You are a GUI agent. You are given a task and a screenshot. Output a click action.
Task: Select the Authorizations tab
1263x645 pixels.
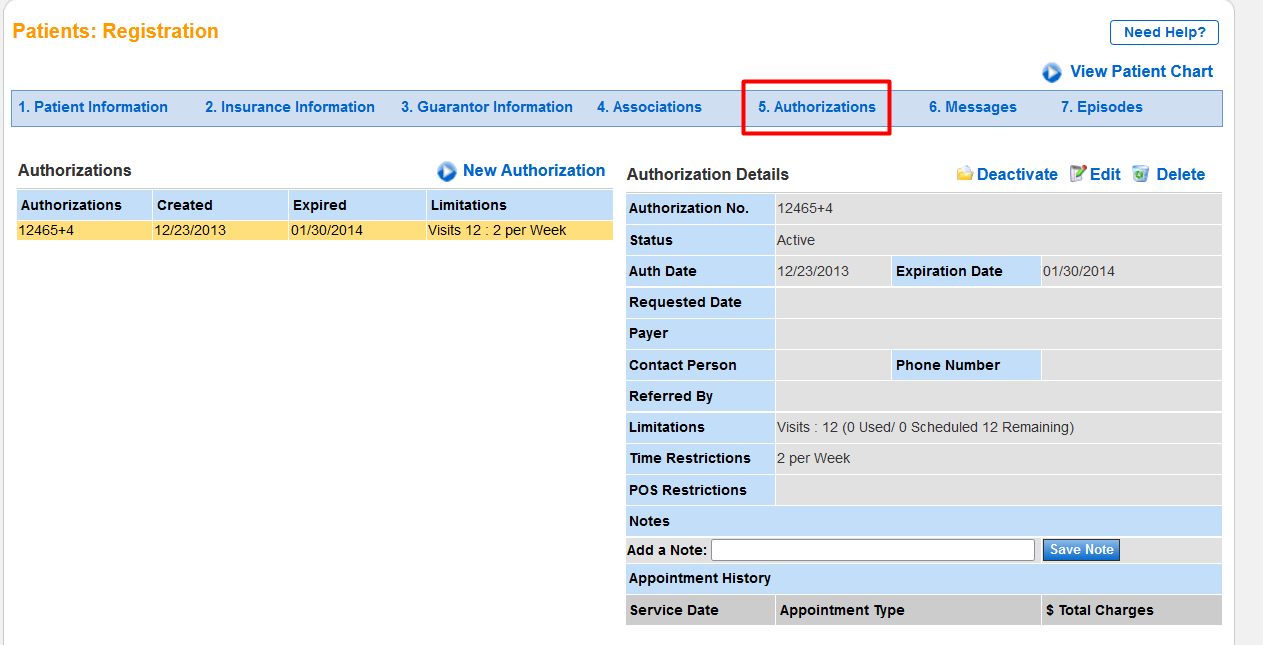[816, 107]
